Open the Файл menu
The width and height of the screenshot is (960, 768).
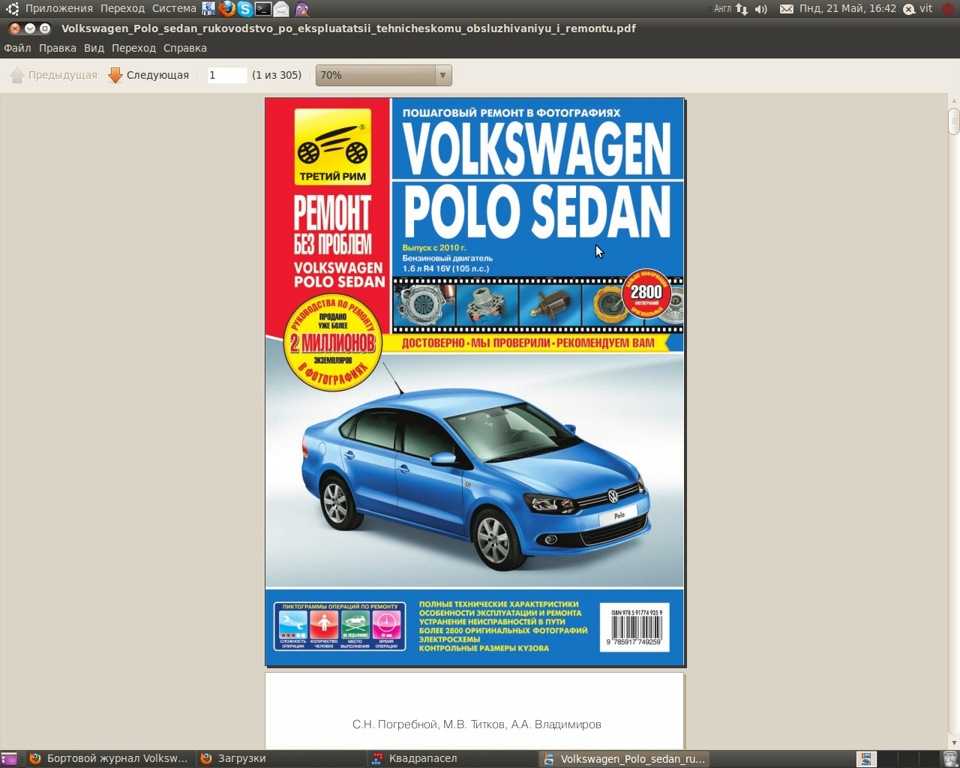pos(17,48)
